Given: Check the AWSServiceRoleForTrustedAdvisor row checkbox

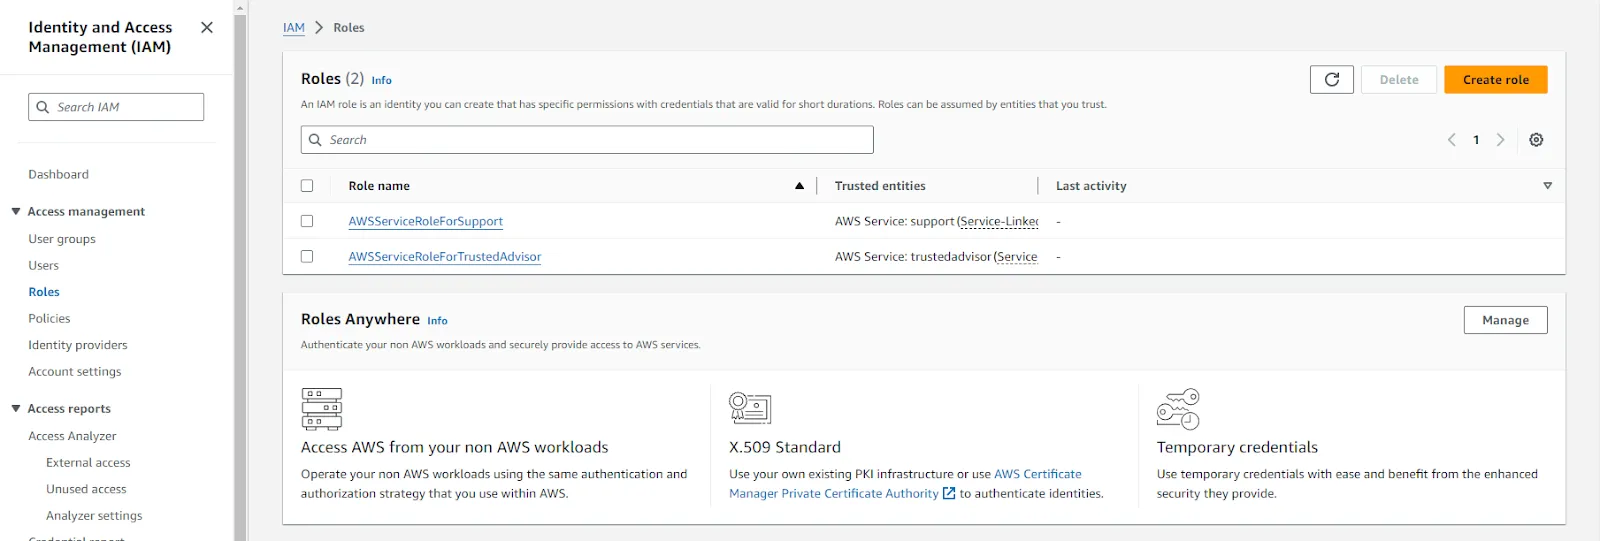Looking at the screenshot, I should click(x=307, y=256).
